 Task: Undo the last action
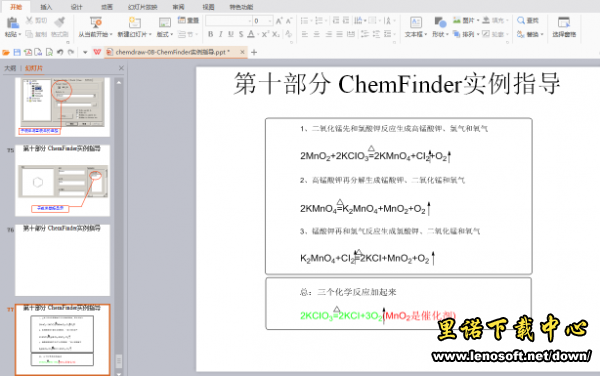(60, 52)
